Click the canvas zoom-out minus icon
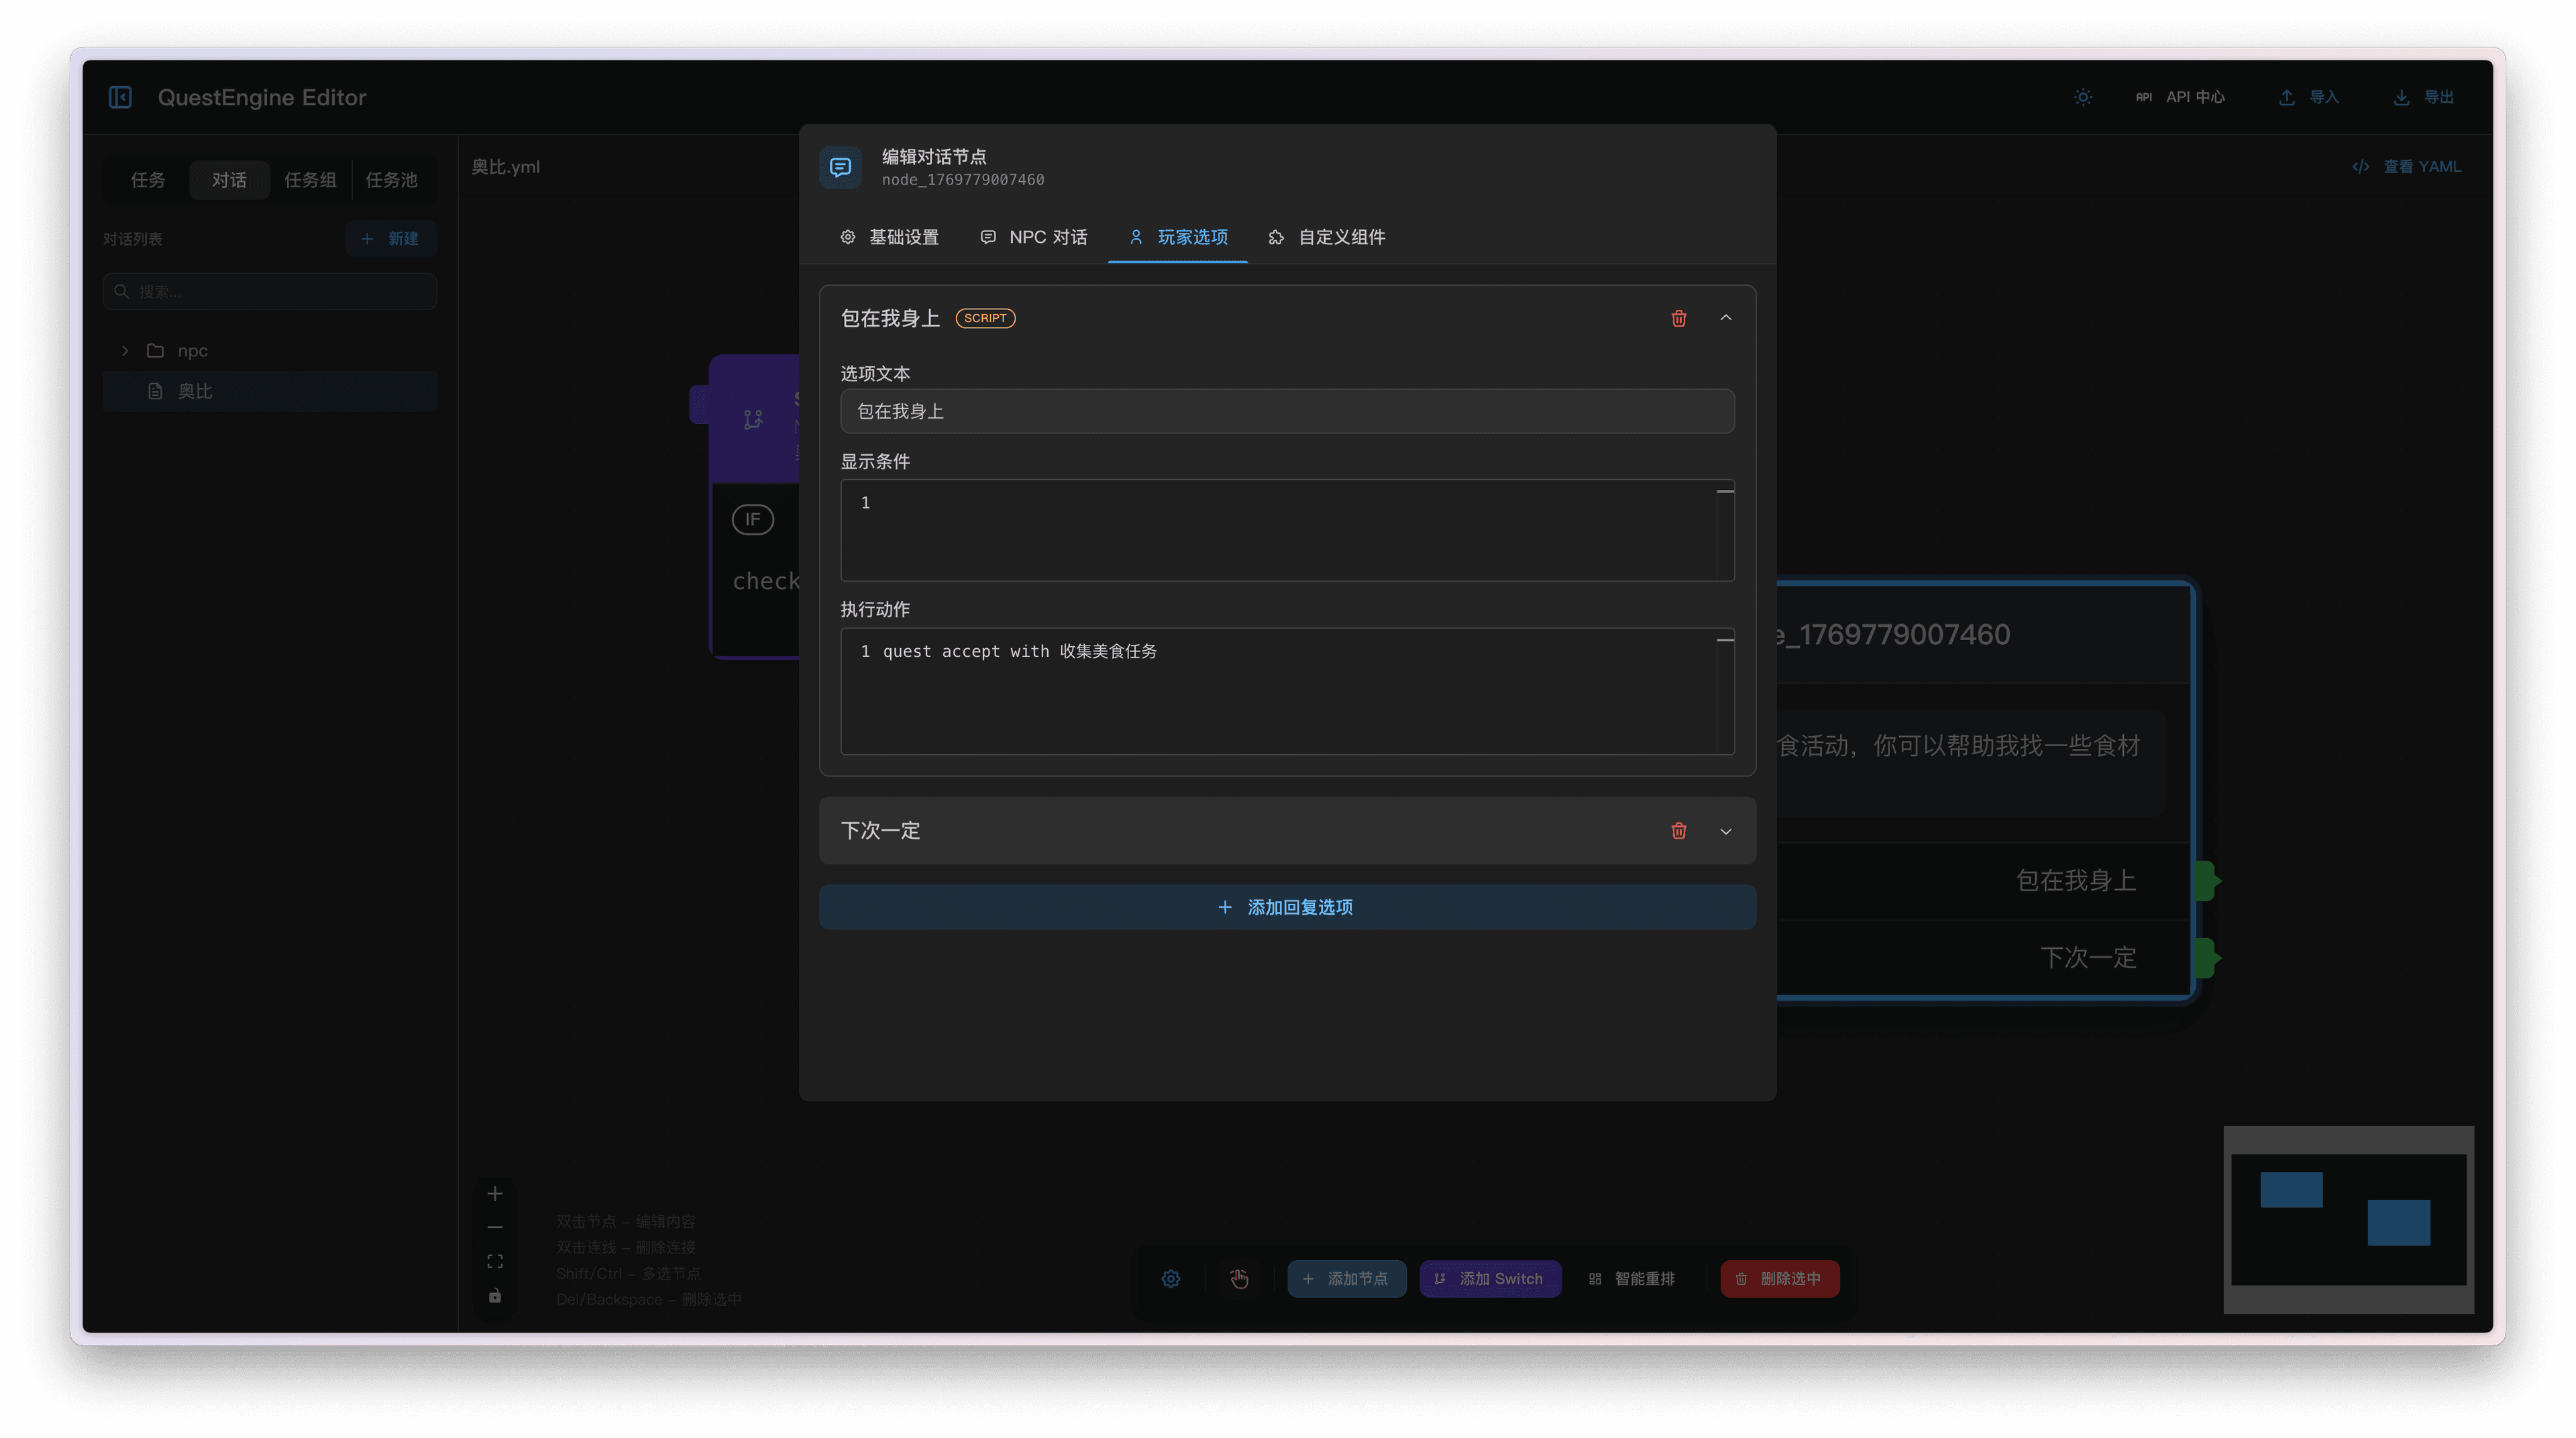This screenshot has height=1438, width=2576. 495,1227
